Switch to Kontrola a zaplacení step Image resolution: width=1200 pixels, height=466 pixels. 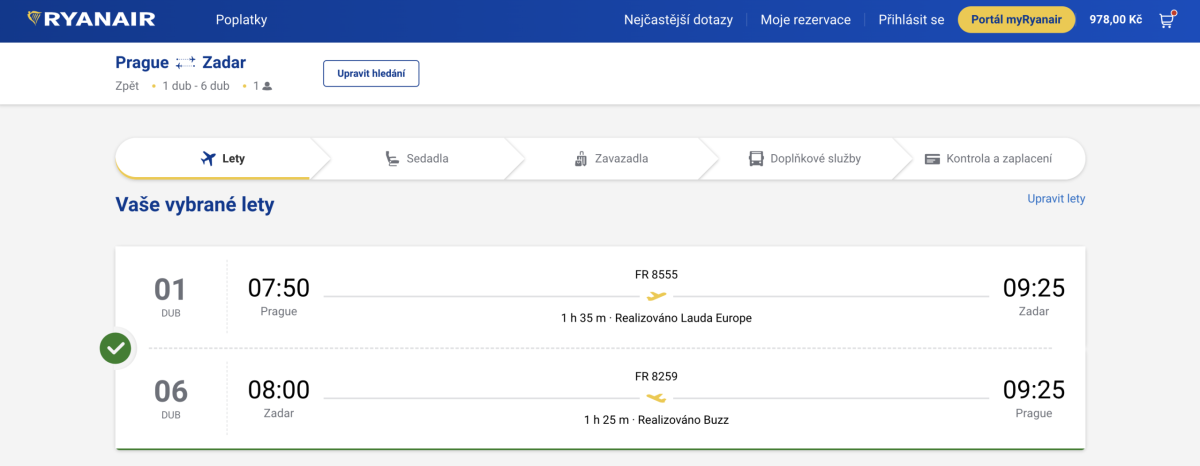(x=988, y=158)
